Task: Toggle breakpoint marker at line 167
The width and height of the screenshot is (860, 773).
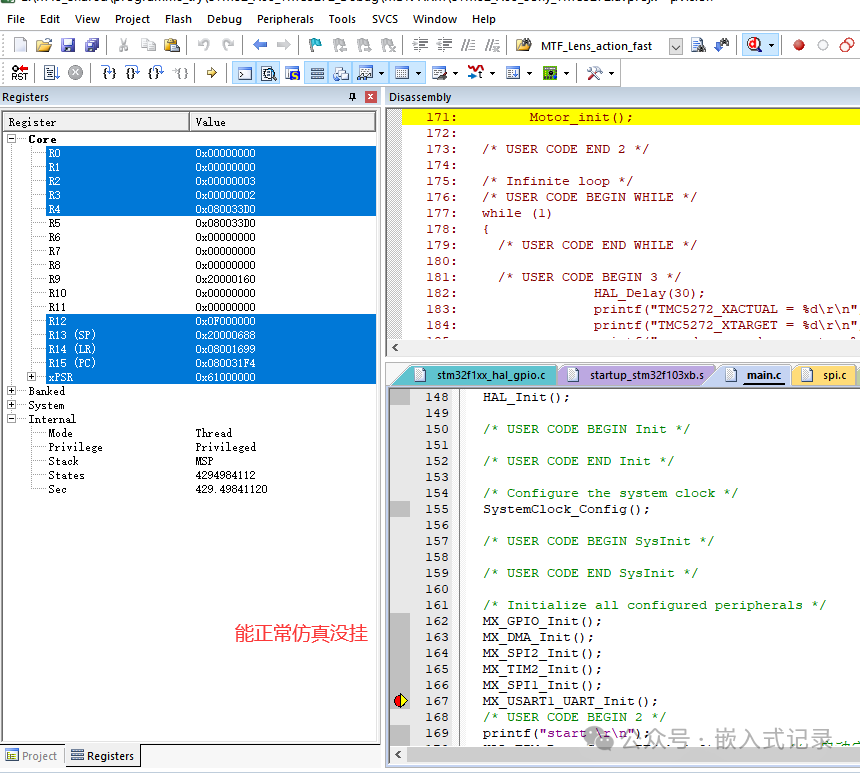Action: tap(401, 701)
